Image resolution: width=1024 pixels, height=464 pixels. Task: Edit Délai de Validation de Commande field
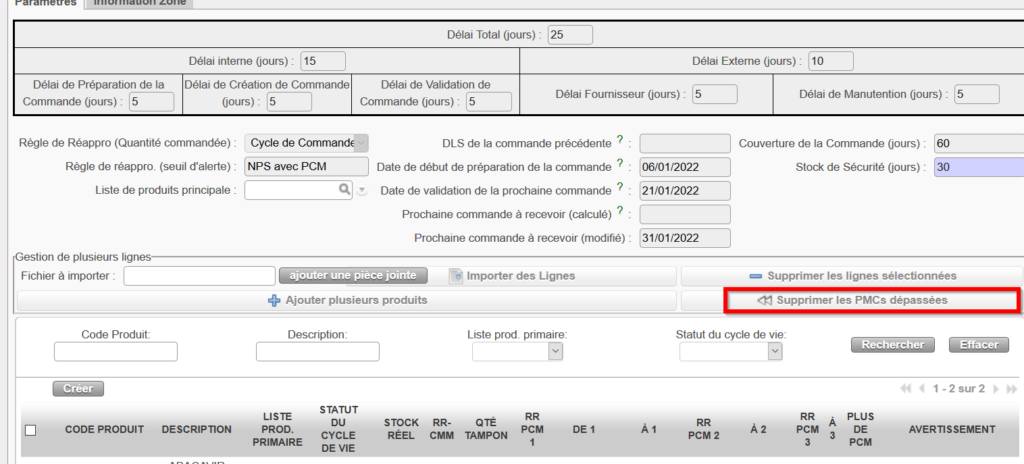pyautogui.click(x=489, y=101)
